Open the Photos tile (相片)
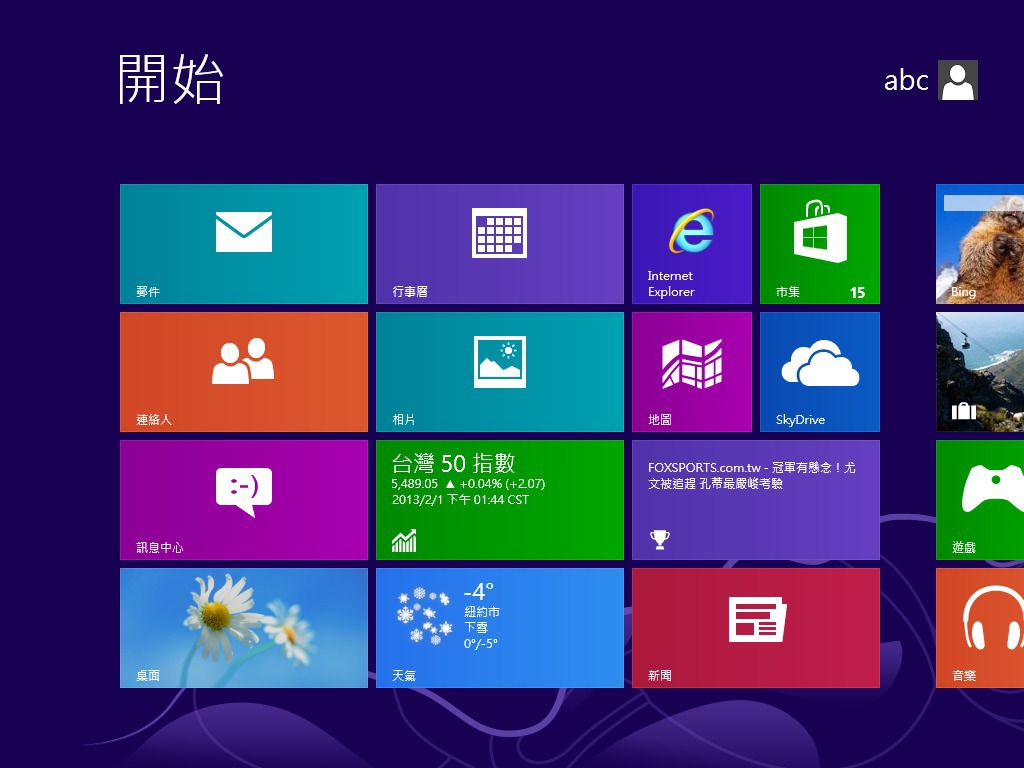The height and width of the screenshot is (768, 1024). (x=500, y=372)
